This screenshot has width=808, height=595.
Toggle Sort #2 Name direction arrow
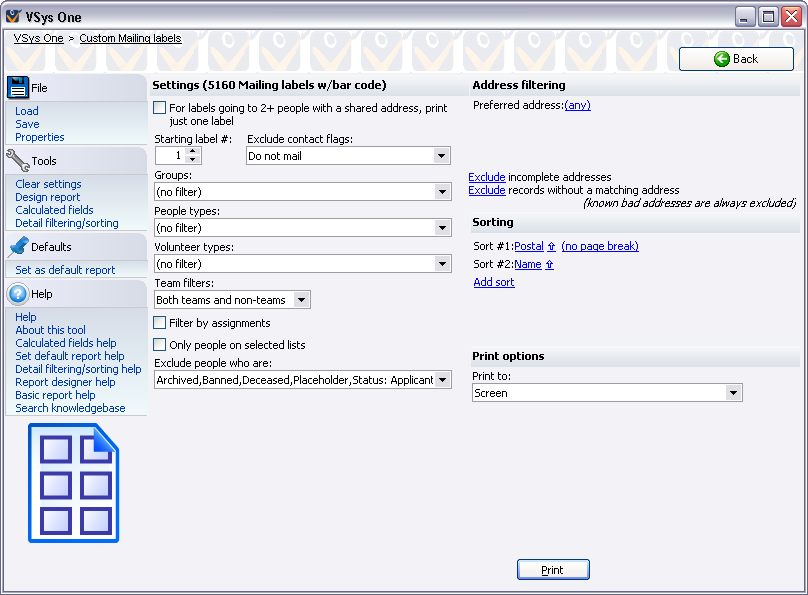pyautogui.click(x=549, y=264)
